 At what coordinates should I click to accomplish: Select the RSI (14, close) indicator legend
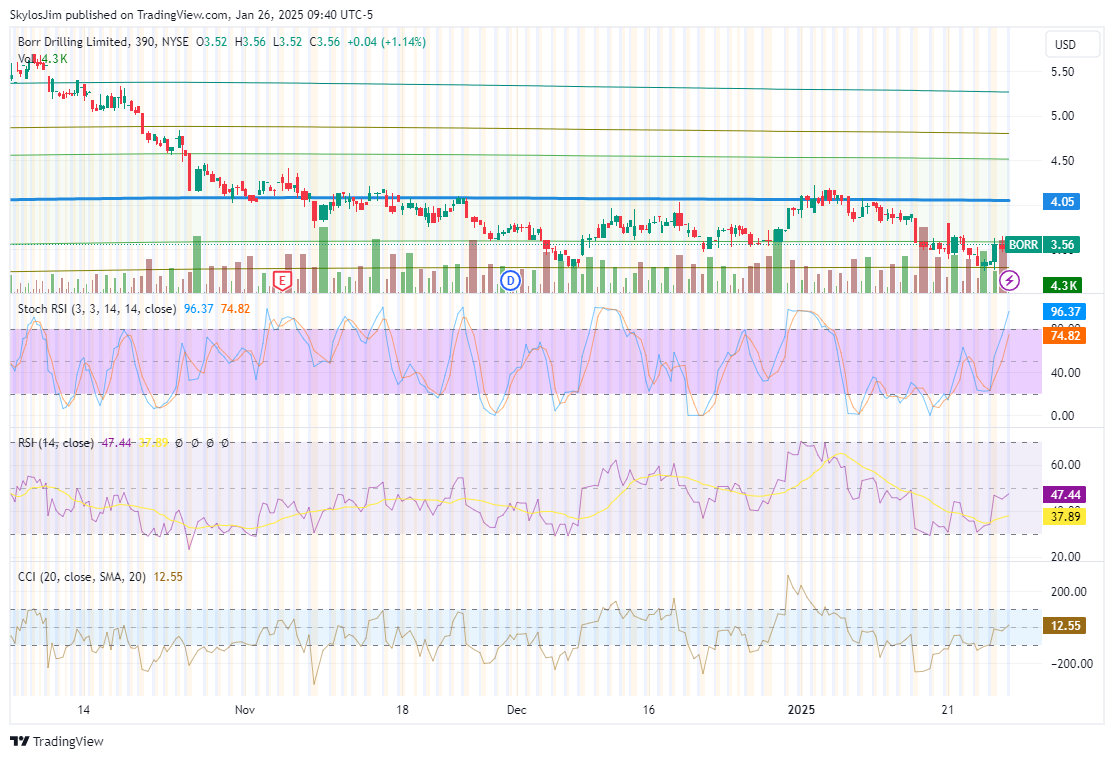(x=55, y=443)
